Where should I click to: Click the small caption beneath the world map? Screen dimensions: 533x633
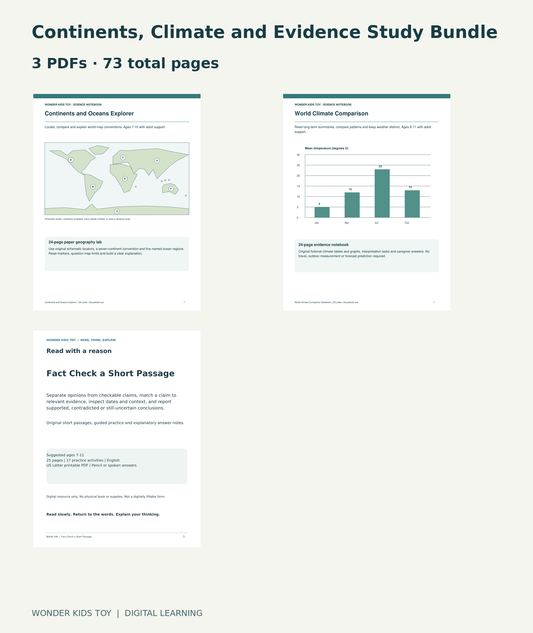click(x=88, y=219)
